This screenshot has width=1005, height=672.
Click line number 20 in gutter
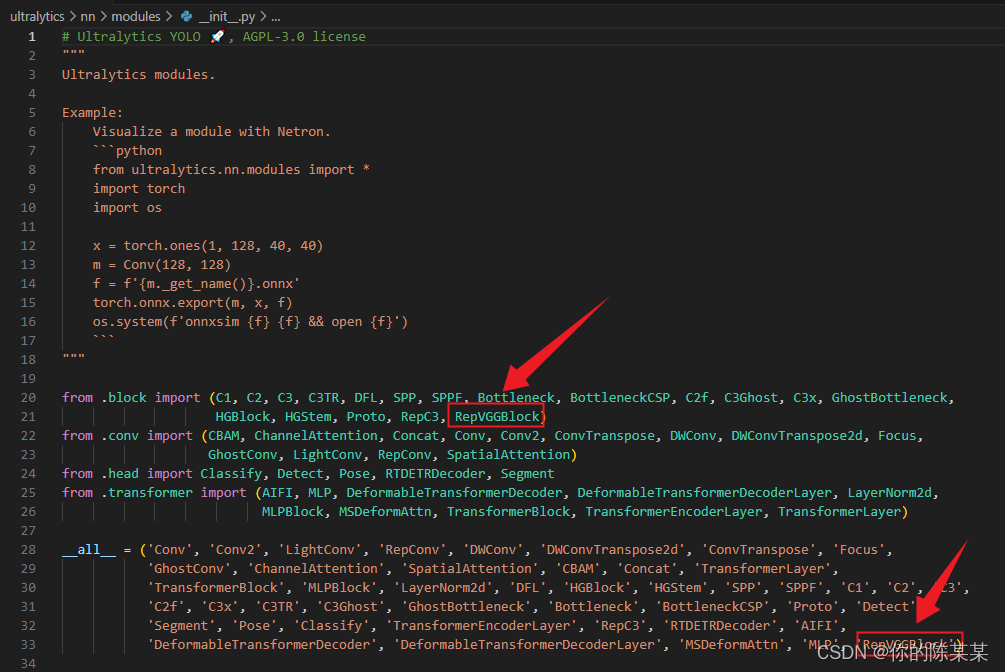[x=28, y=398]
